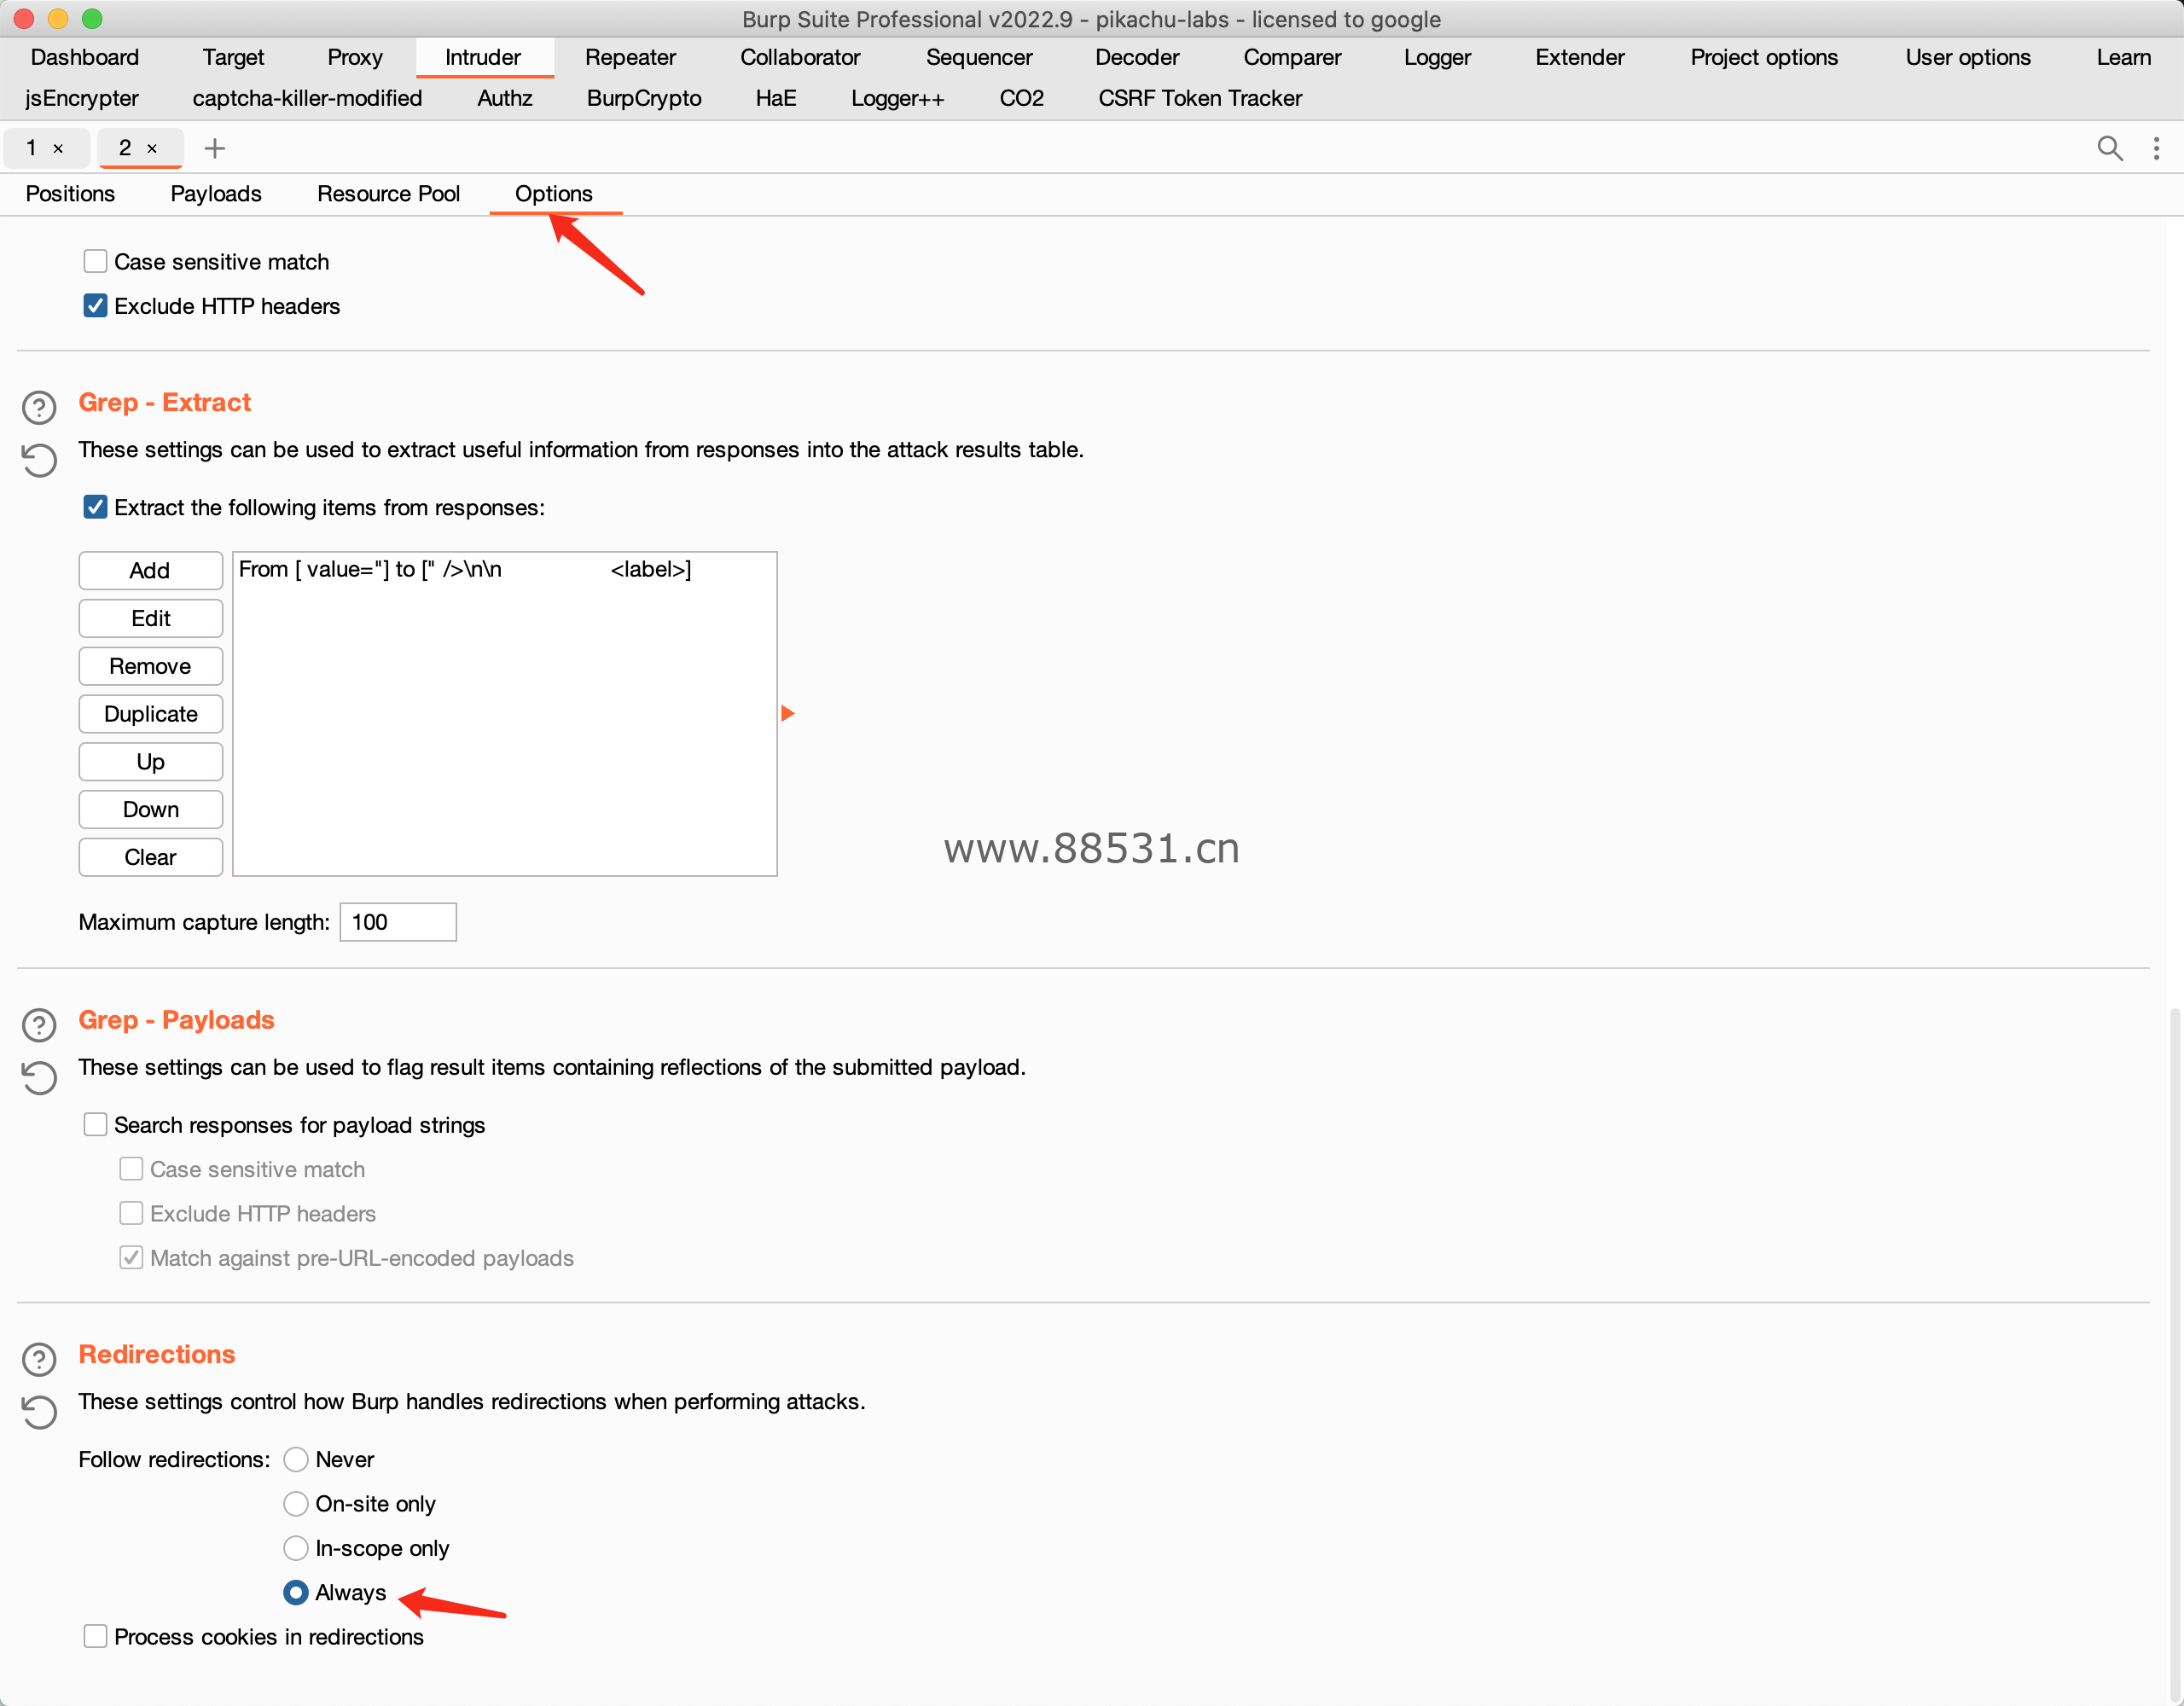Close Intruder tab 2

click(x=152, y=148)
